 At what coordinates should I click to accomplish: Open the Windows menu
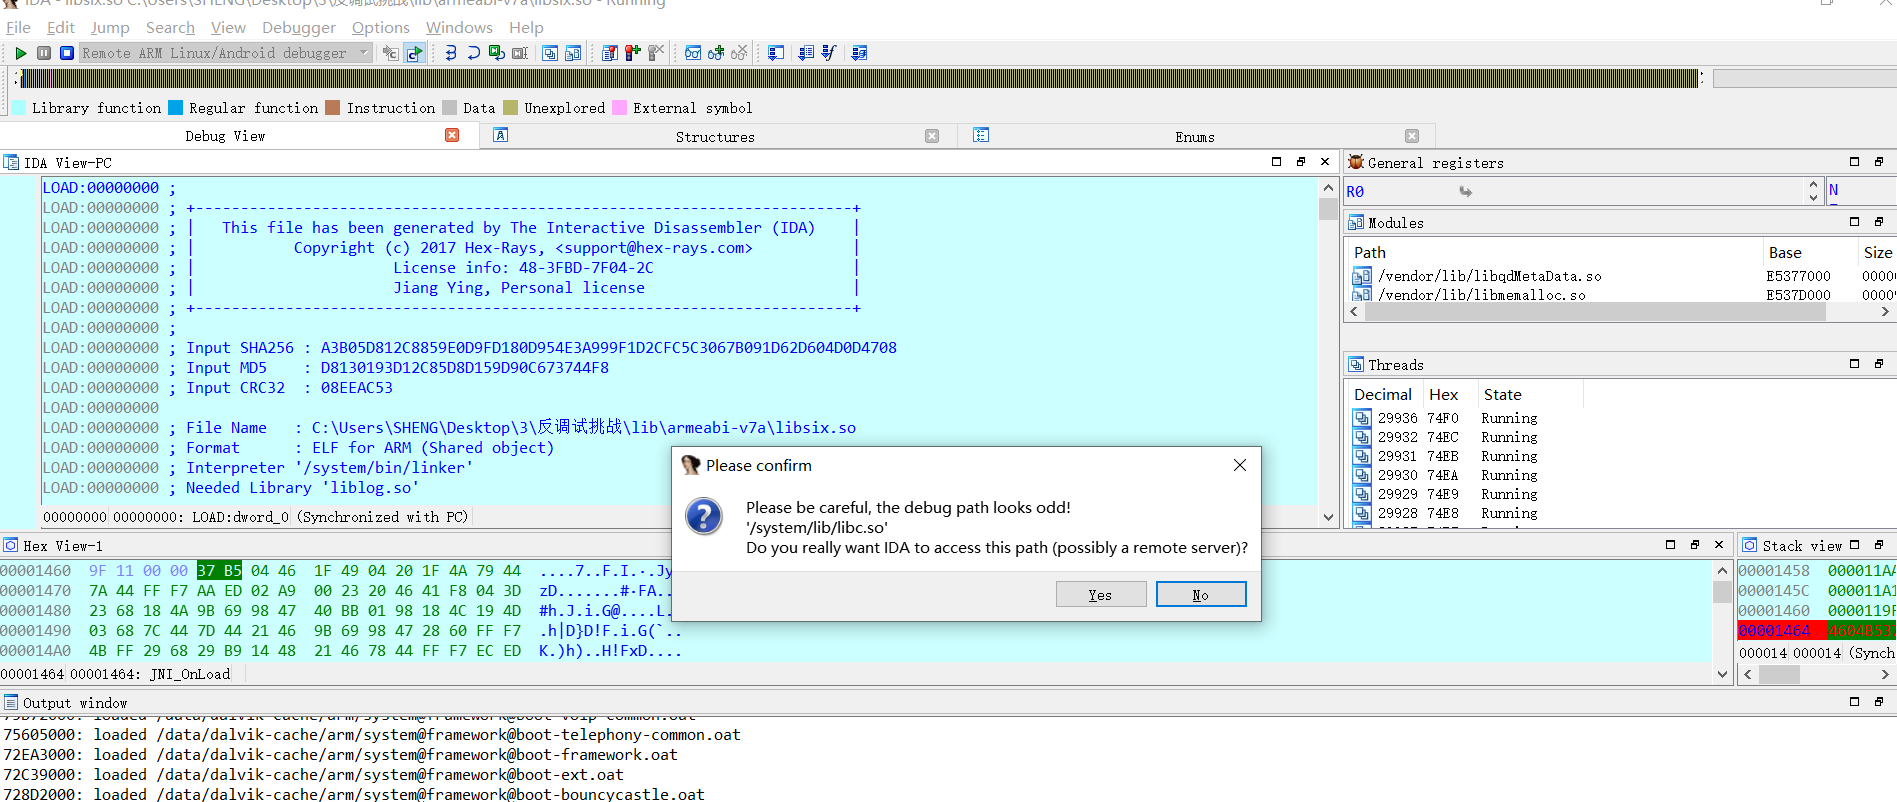(459, 27)
